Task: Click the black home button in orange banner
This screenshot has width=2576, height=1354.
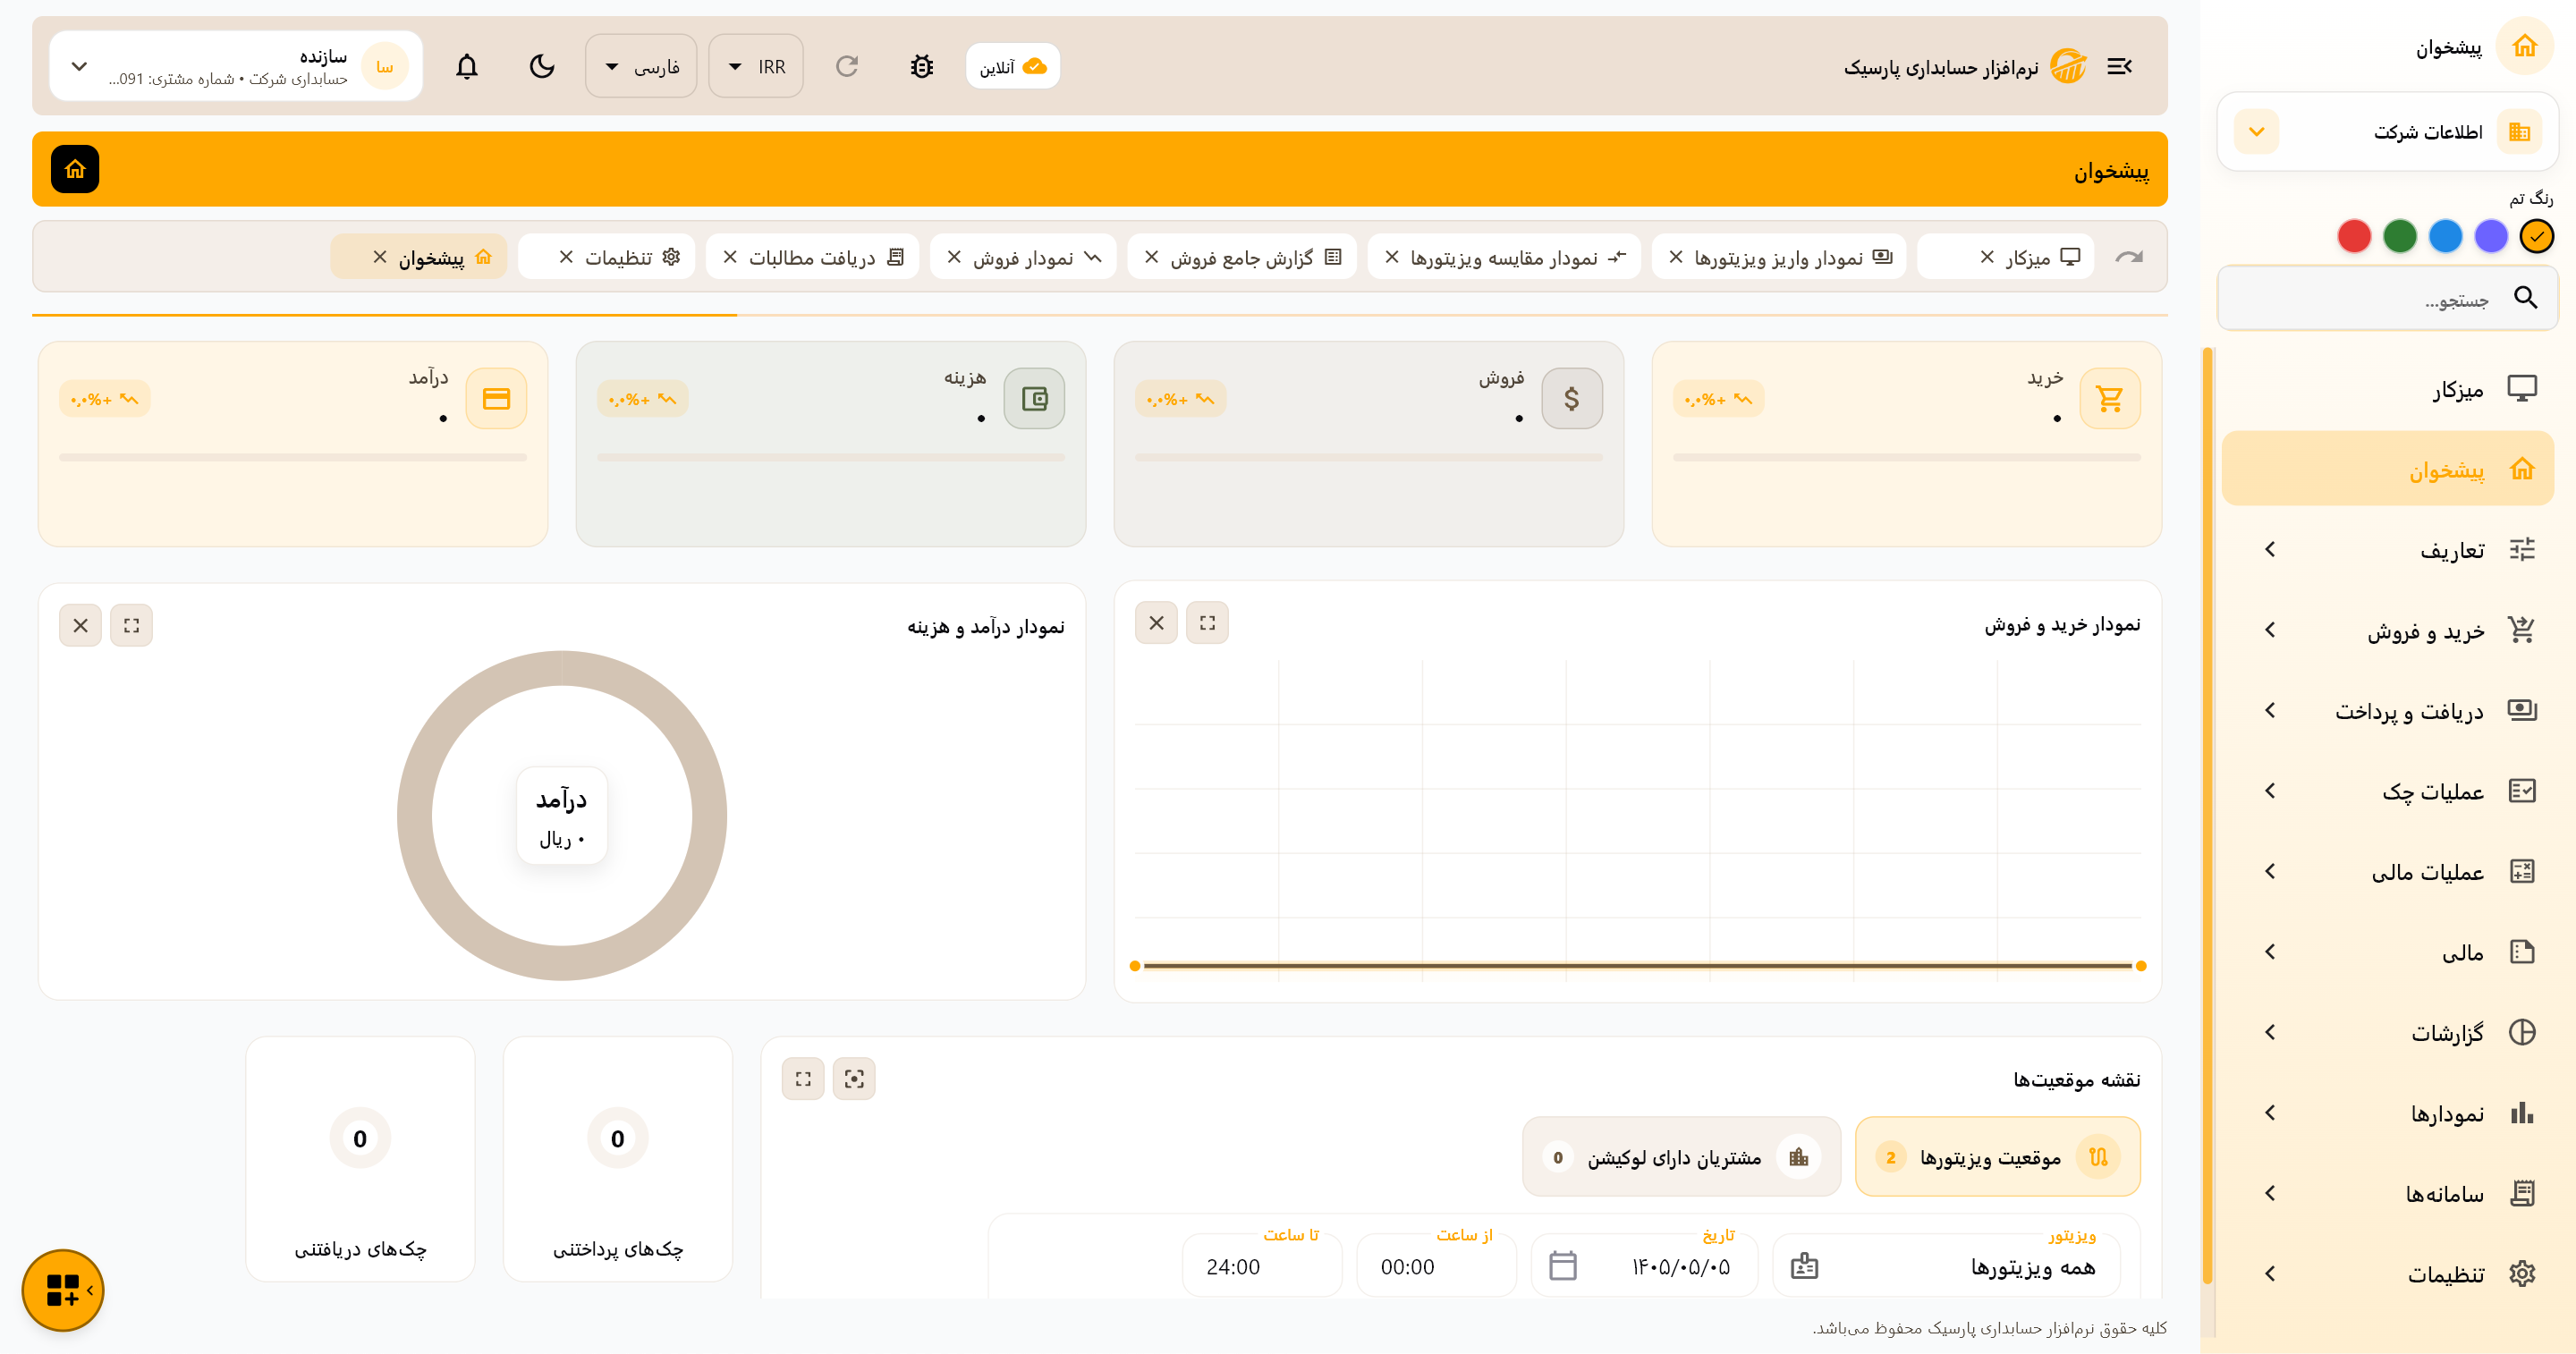Action: tap(75, 169)
